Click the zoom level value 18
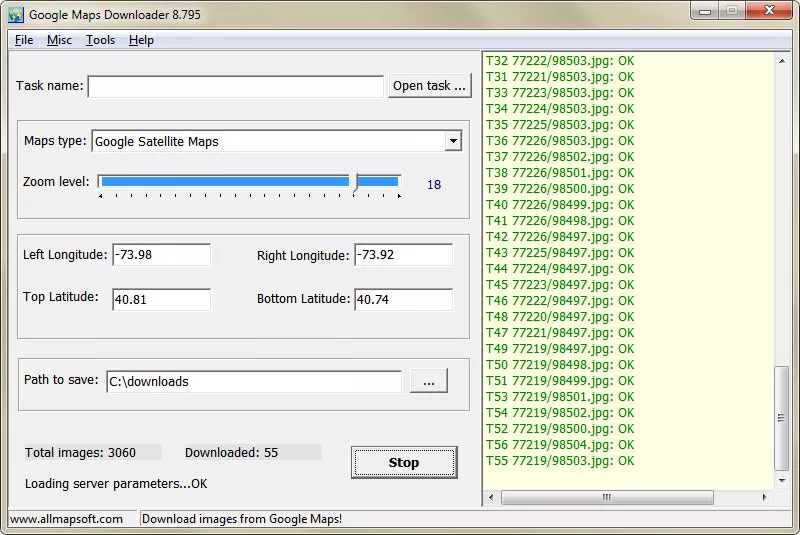 pyautogui.click(x=434, y=185)
